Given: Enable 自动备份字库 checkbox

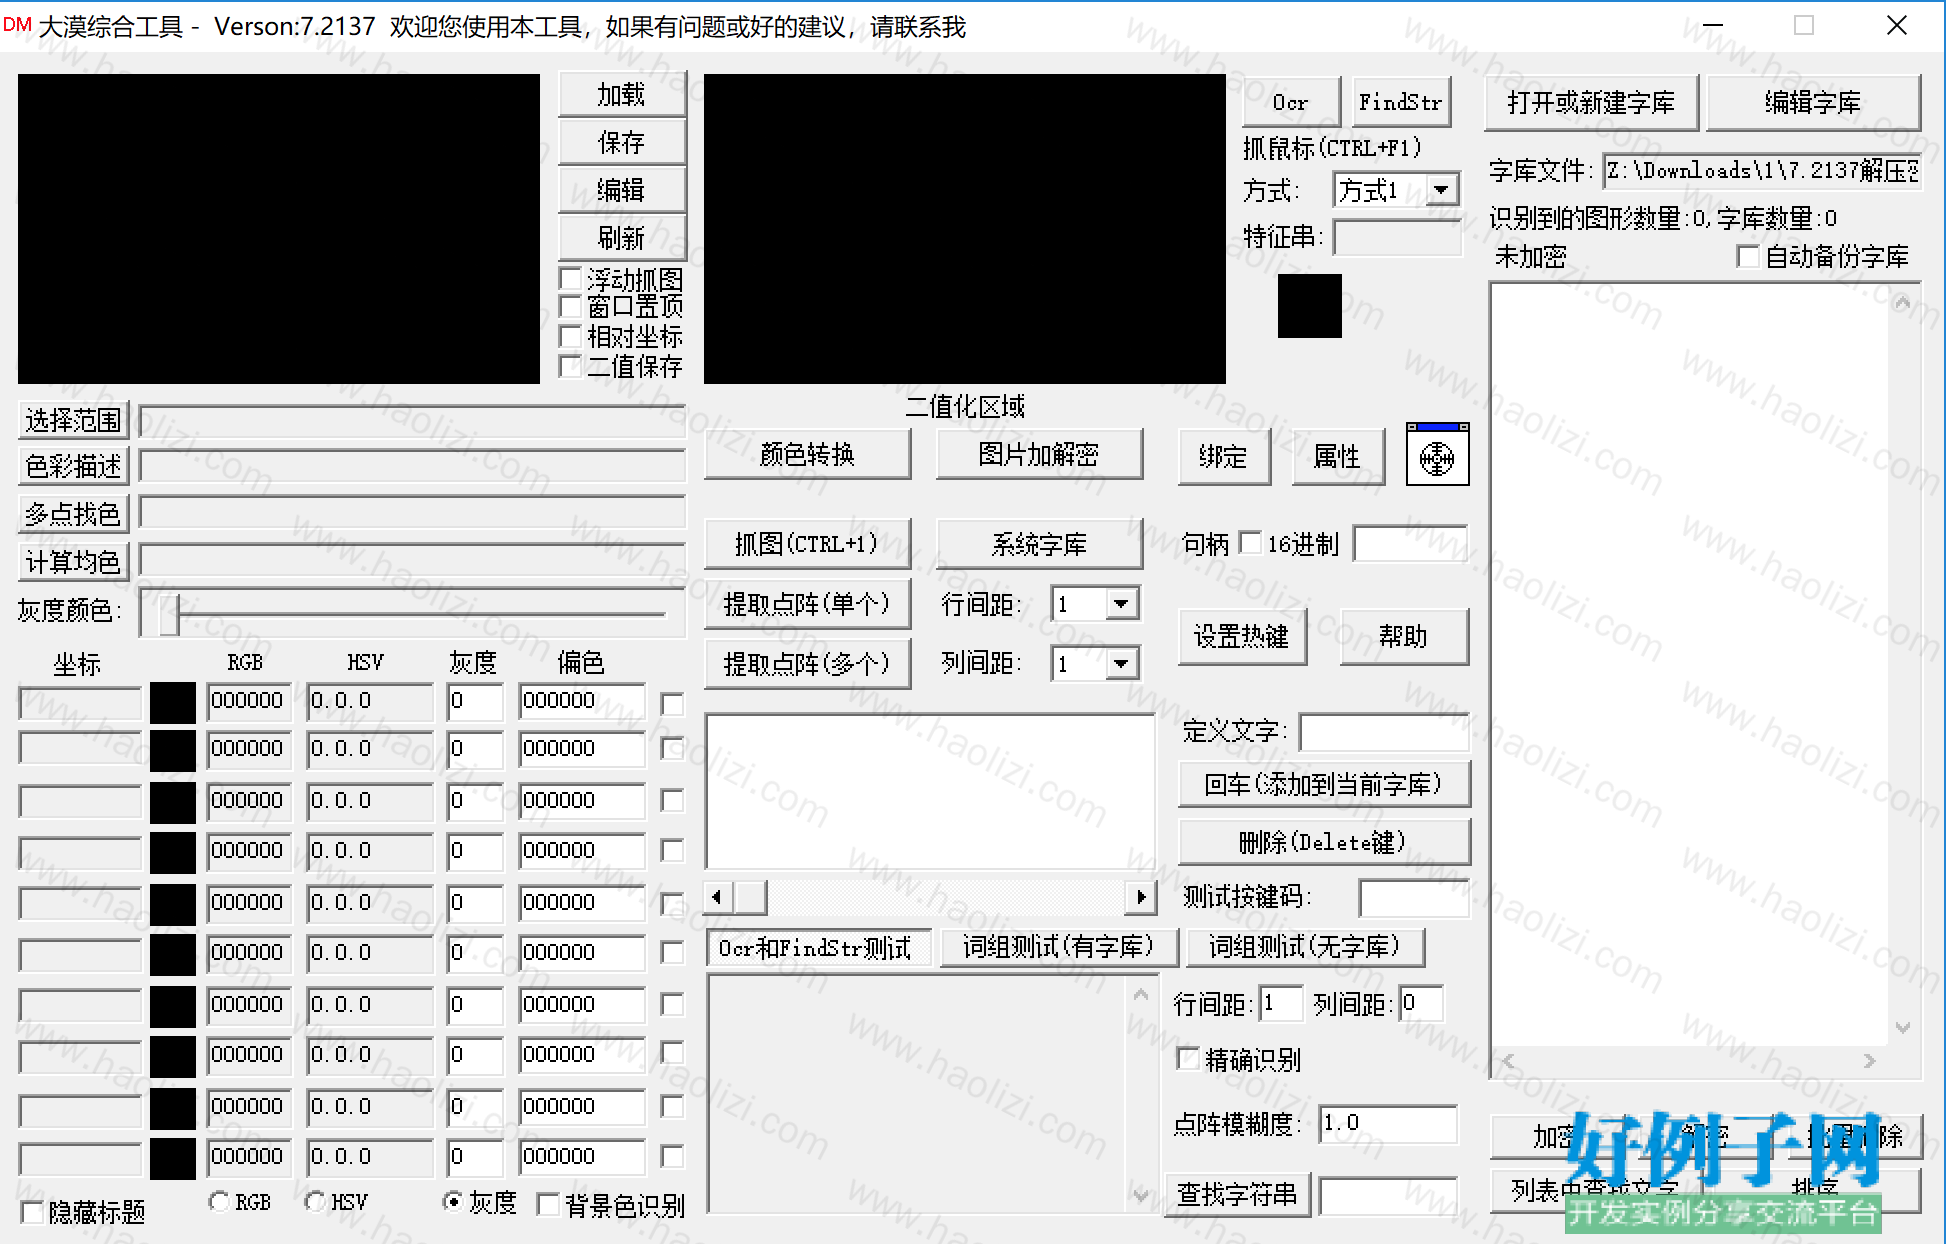Looking at the screenshot, I should tap(1748, 257).
